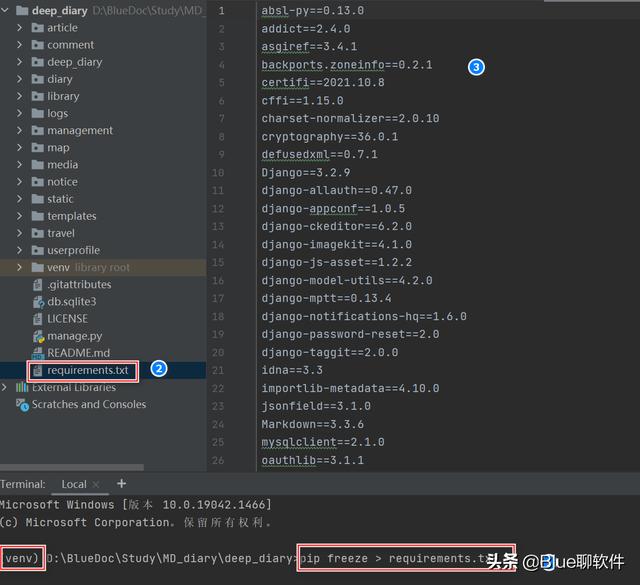Click the charset-normalizer==2.0.10 line

tap(350, 119)
